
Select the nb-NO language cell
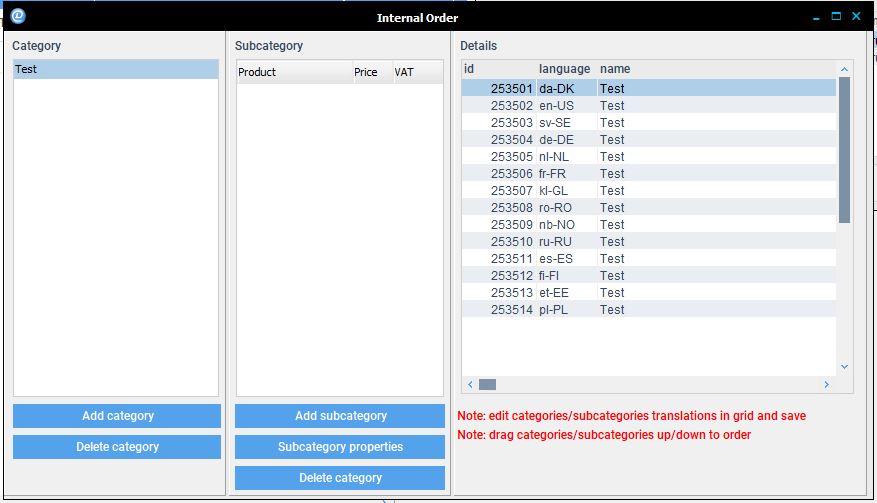tap(566, 224)
